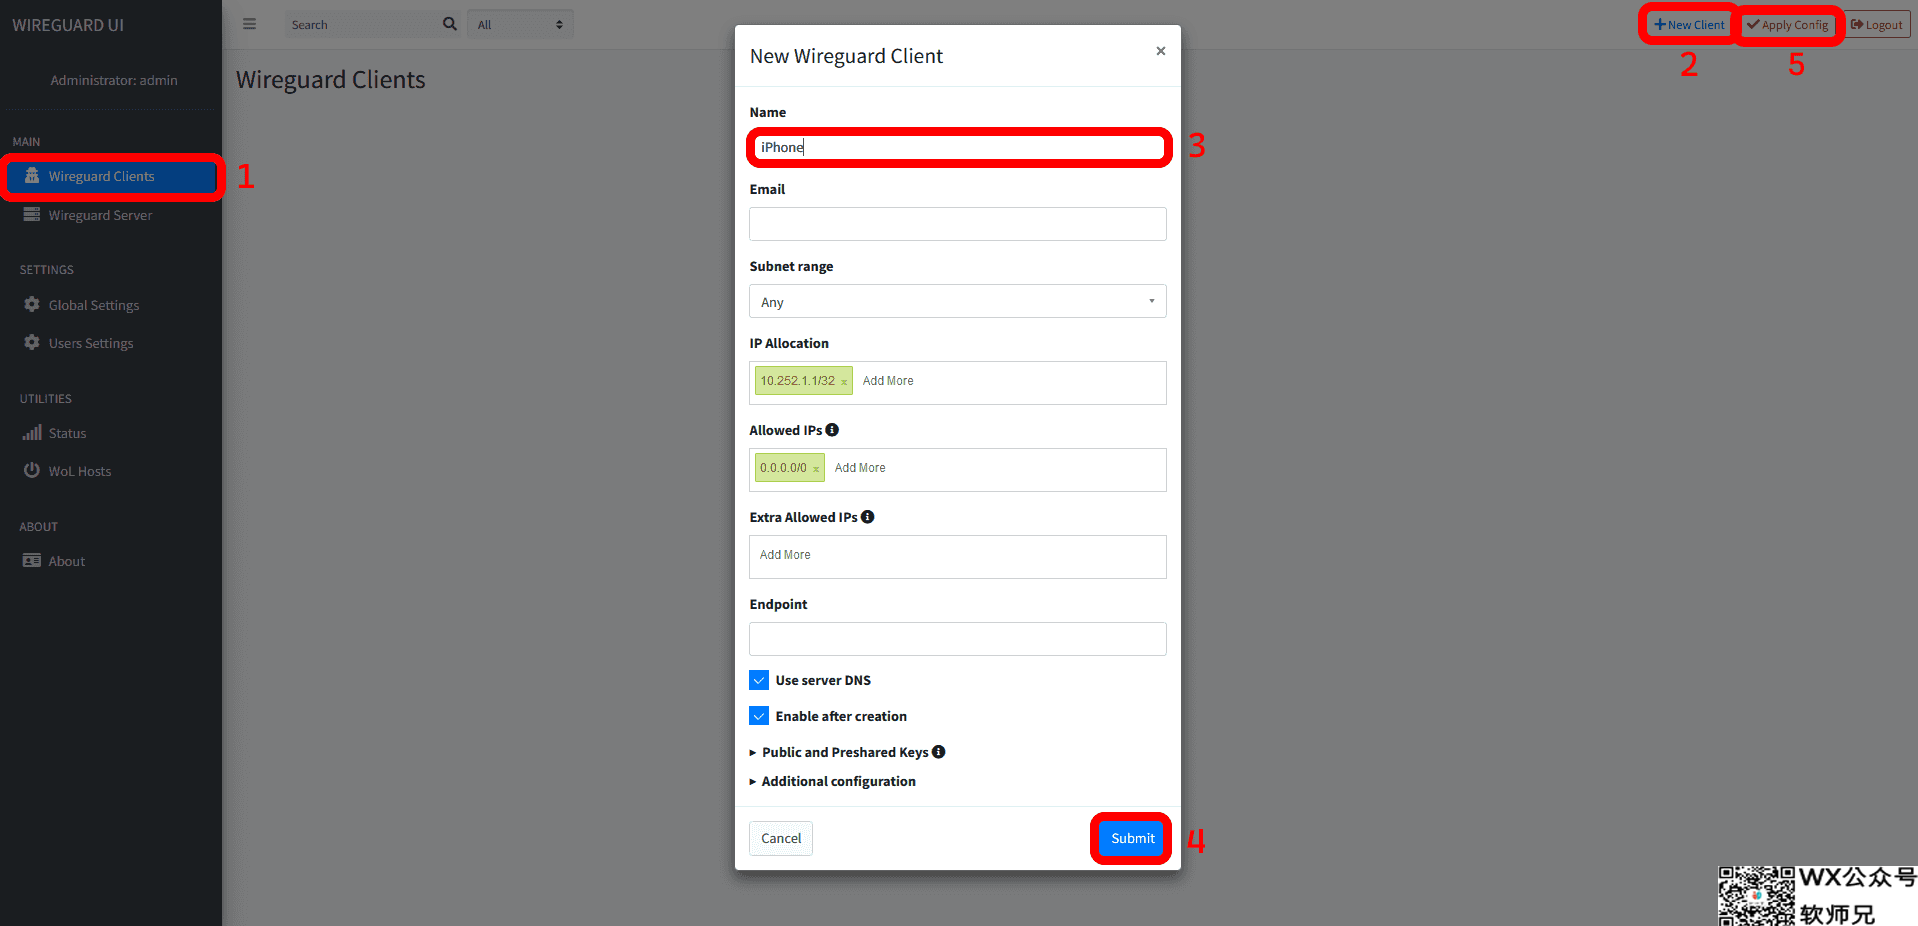Viewport: 1918px width, 926px height.
Task: Expand Additional configuration section
Action: (833, 781)
